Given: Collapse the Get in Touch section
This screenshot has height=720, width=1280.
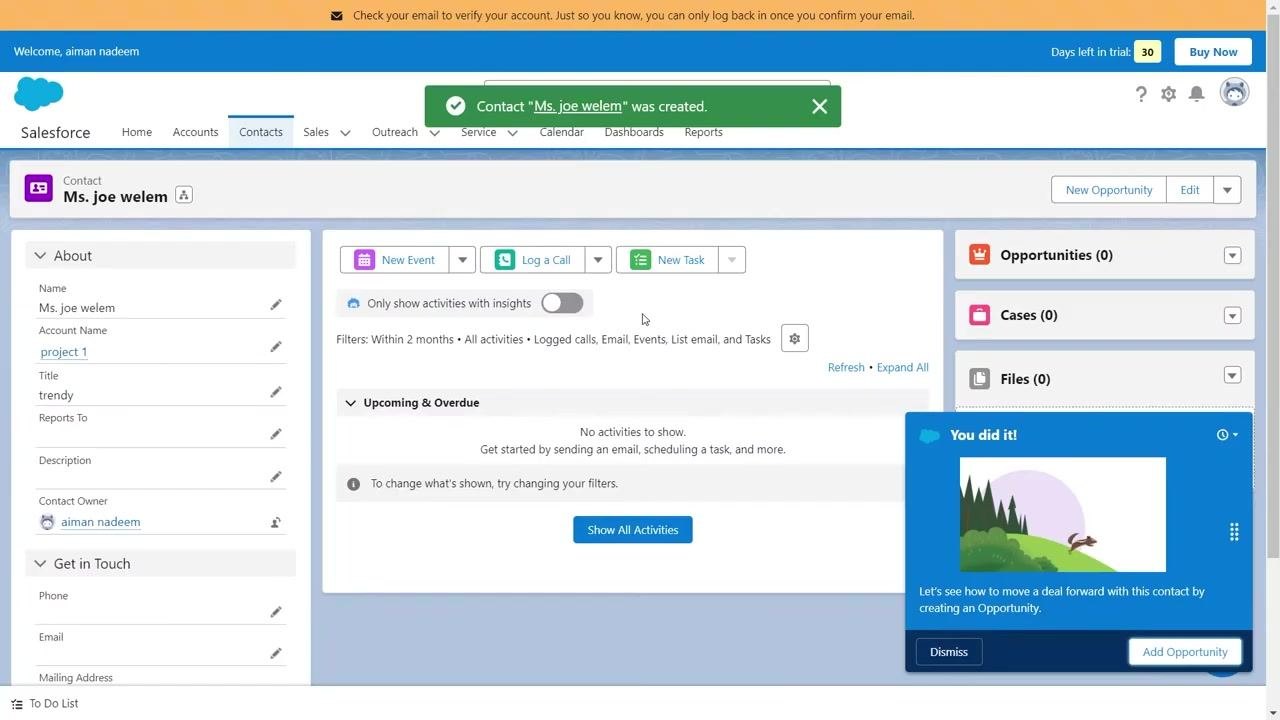Looking at the screenshot, I should tap(40, 564).
